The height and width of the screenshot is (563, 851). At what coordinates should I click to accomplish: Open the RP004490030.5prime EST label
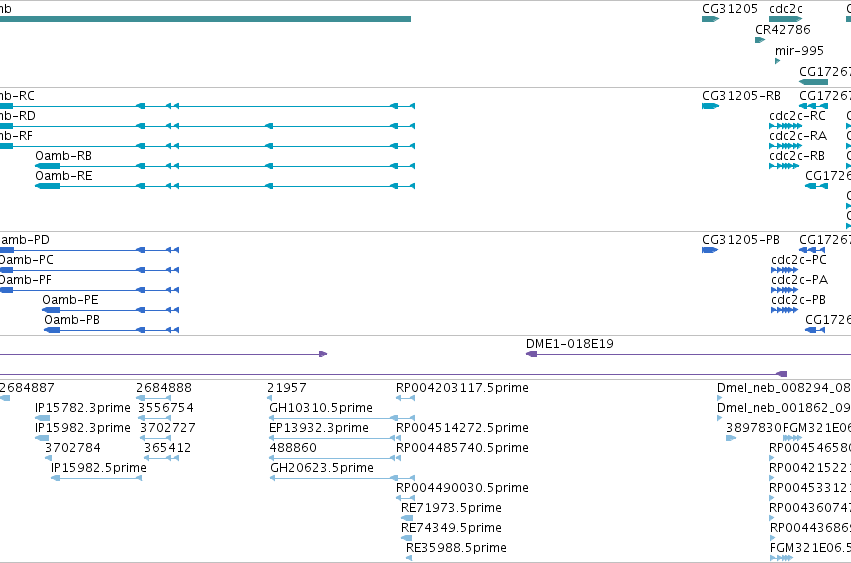pos(462,488)
